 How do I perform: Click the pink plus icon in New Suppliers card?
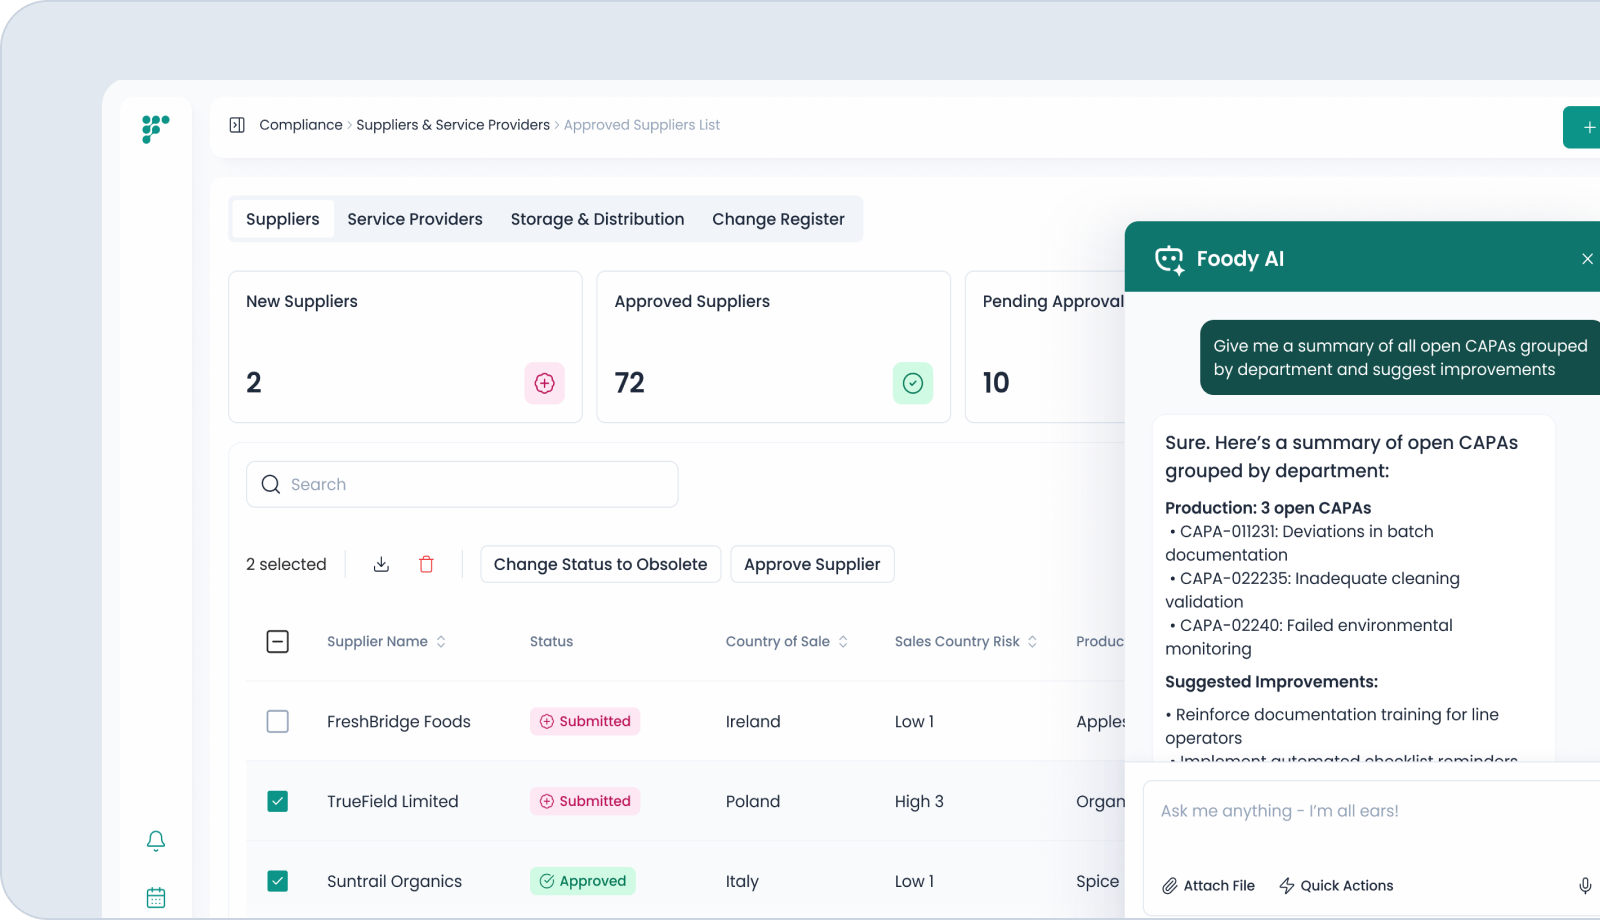coord(544,383)
